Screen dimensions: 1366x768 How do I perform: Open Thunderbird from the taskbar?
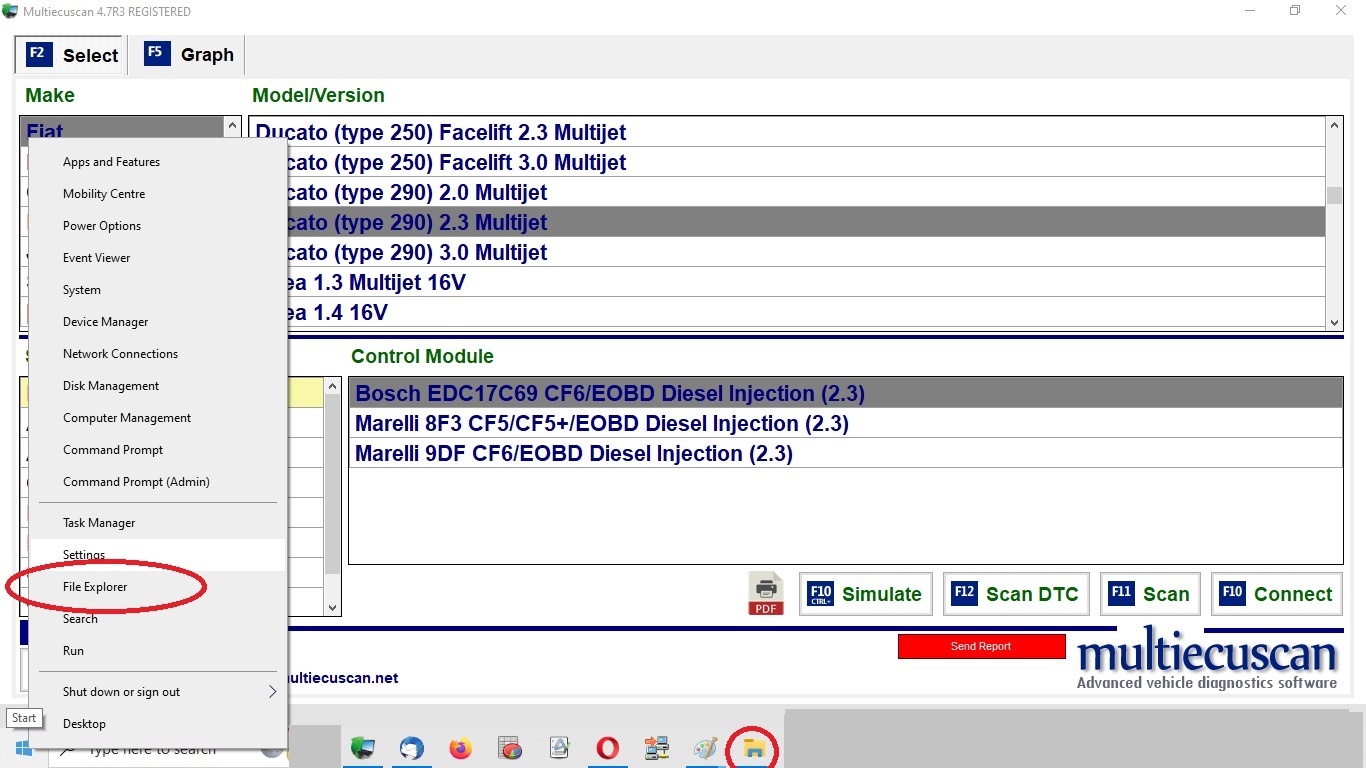click(x=411, y=748)
